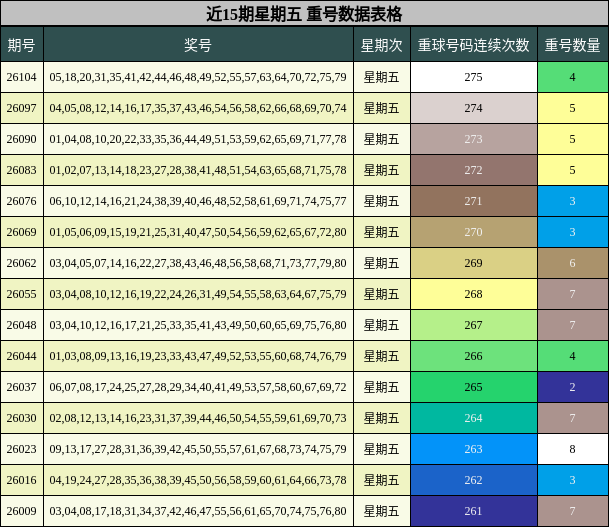Click issue number 26016

click(22, 480)
